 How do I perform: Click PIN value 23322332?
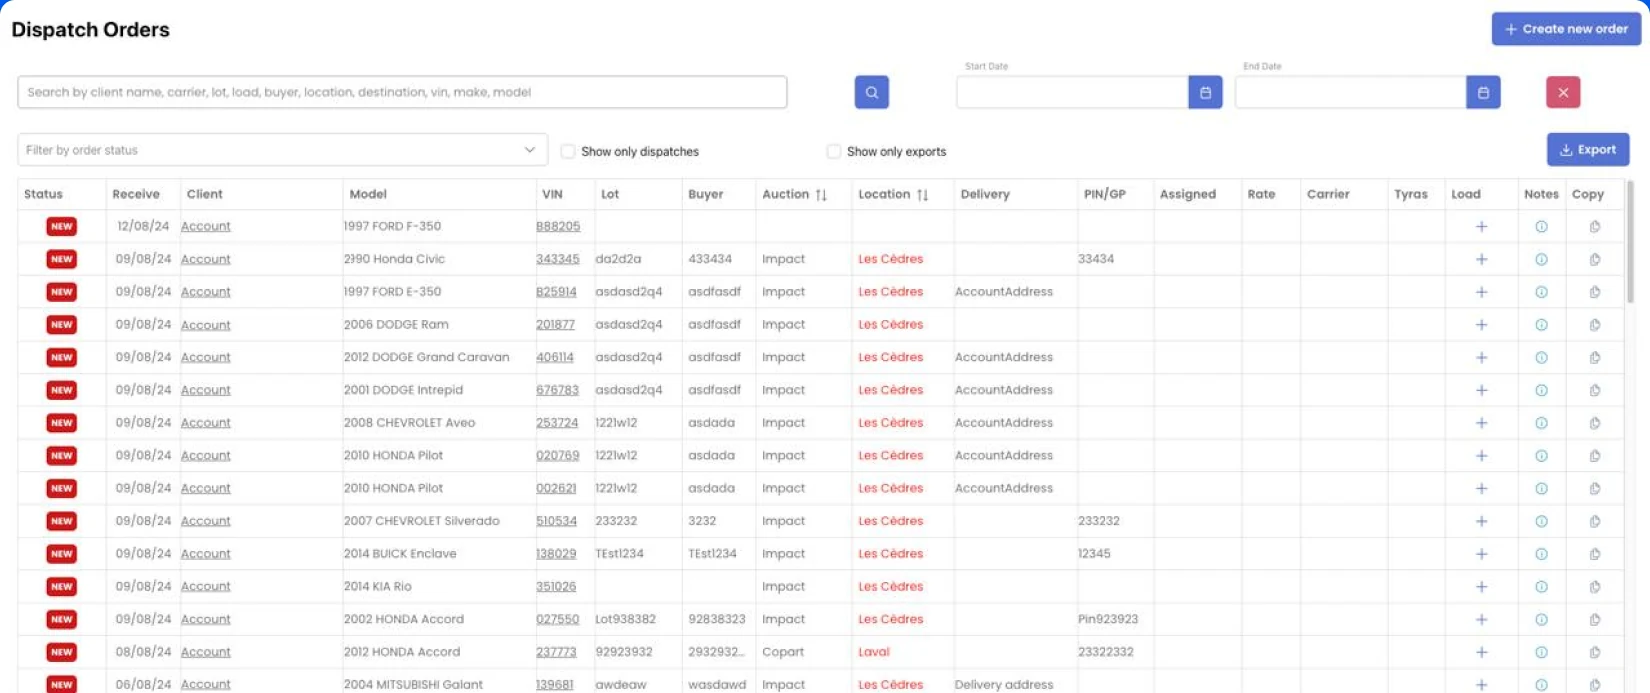click(1106, 652)
